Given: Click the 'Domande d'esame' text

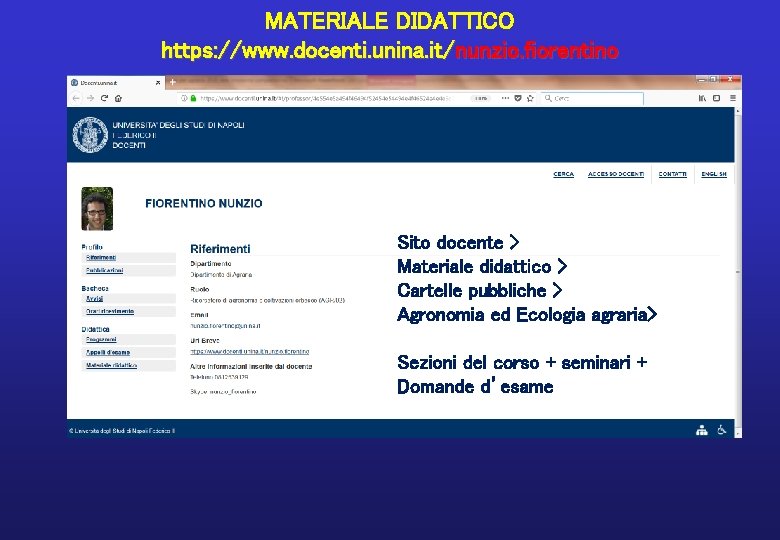Looking at the screenshot, I should pos(475,386).
